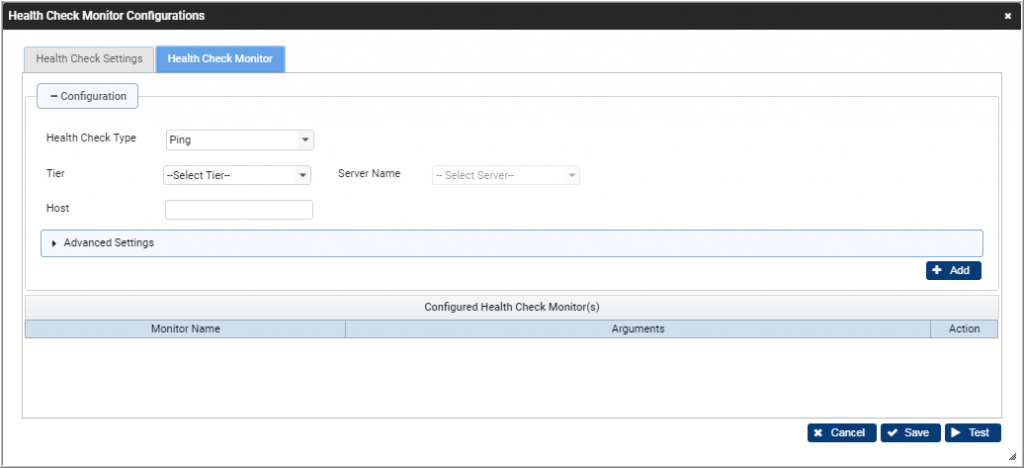Click the Monitor Name column header
The height and width of the screenshot is (468, 1024).
click(185, 328)
